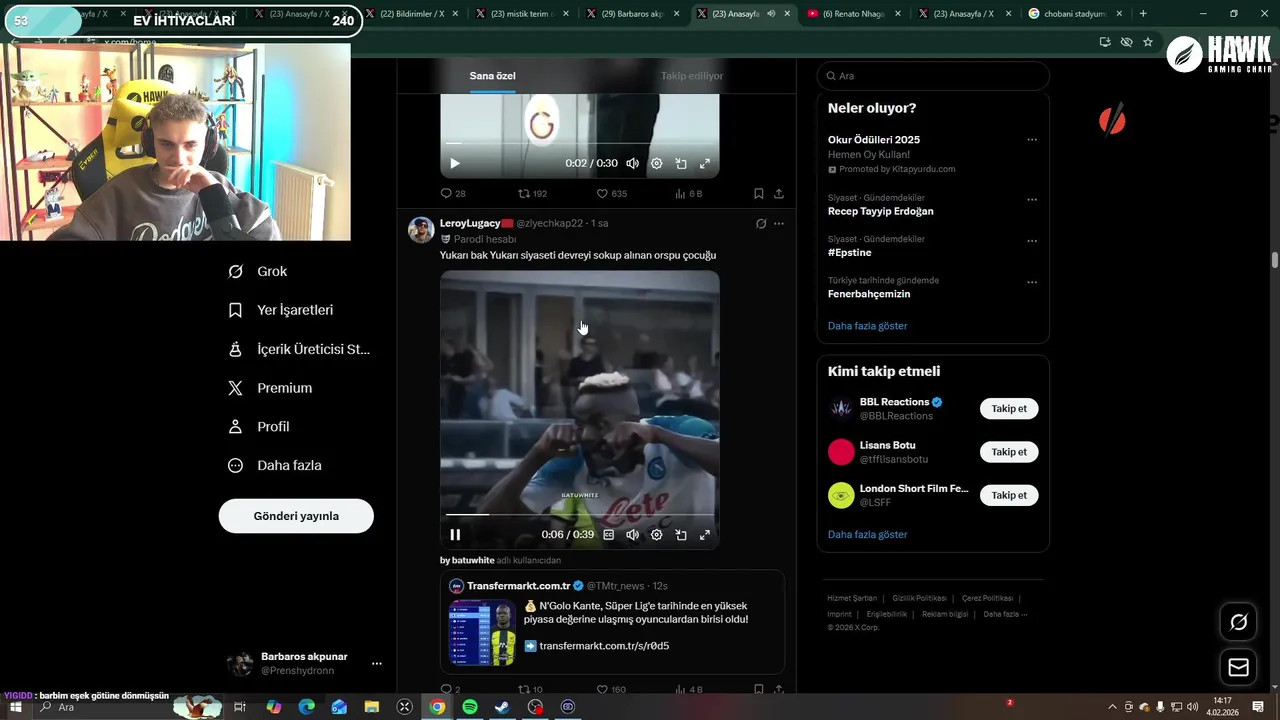Switch to the Takip ediliyor tab
Viewport: 1280px width, 720px height.
click(692, 76)
